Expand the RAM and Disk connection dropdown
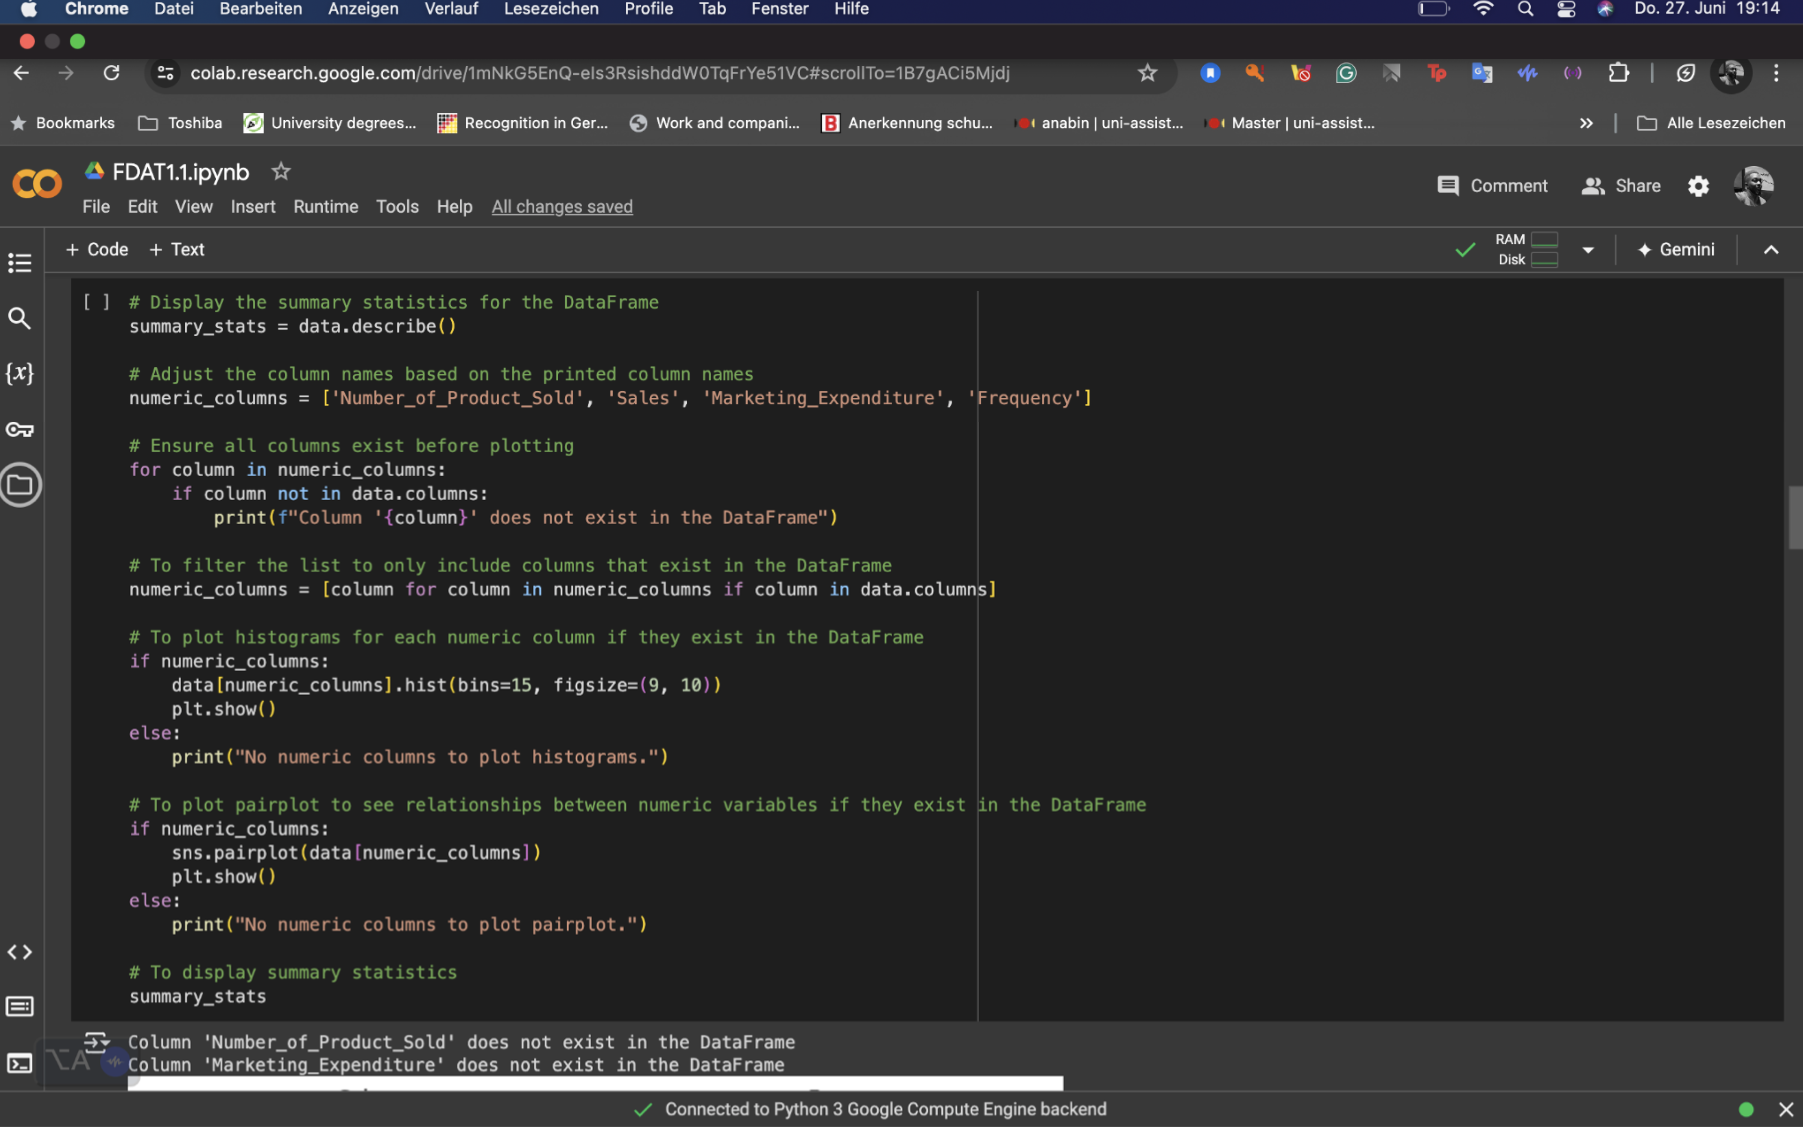Viewport: 1806px width, 1128px height. coord(1588,250)
